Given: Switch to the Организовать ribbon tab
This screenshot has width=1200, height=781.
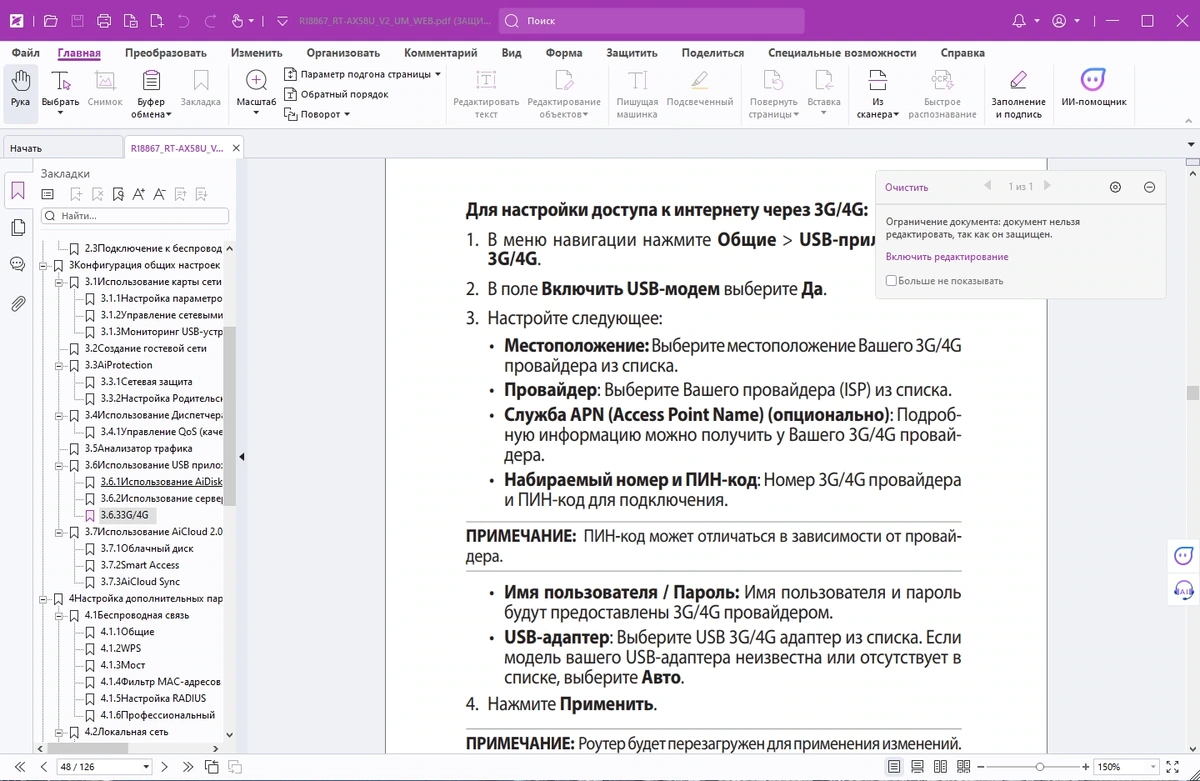Looking at the screenshot, I should [x=343, y=53].
